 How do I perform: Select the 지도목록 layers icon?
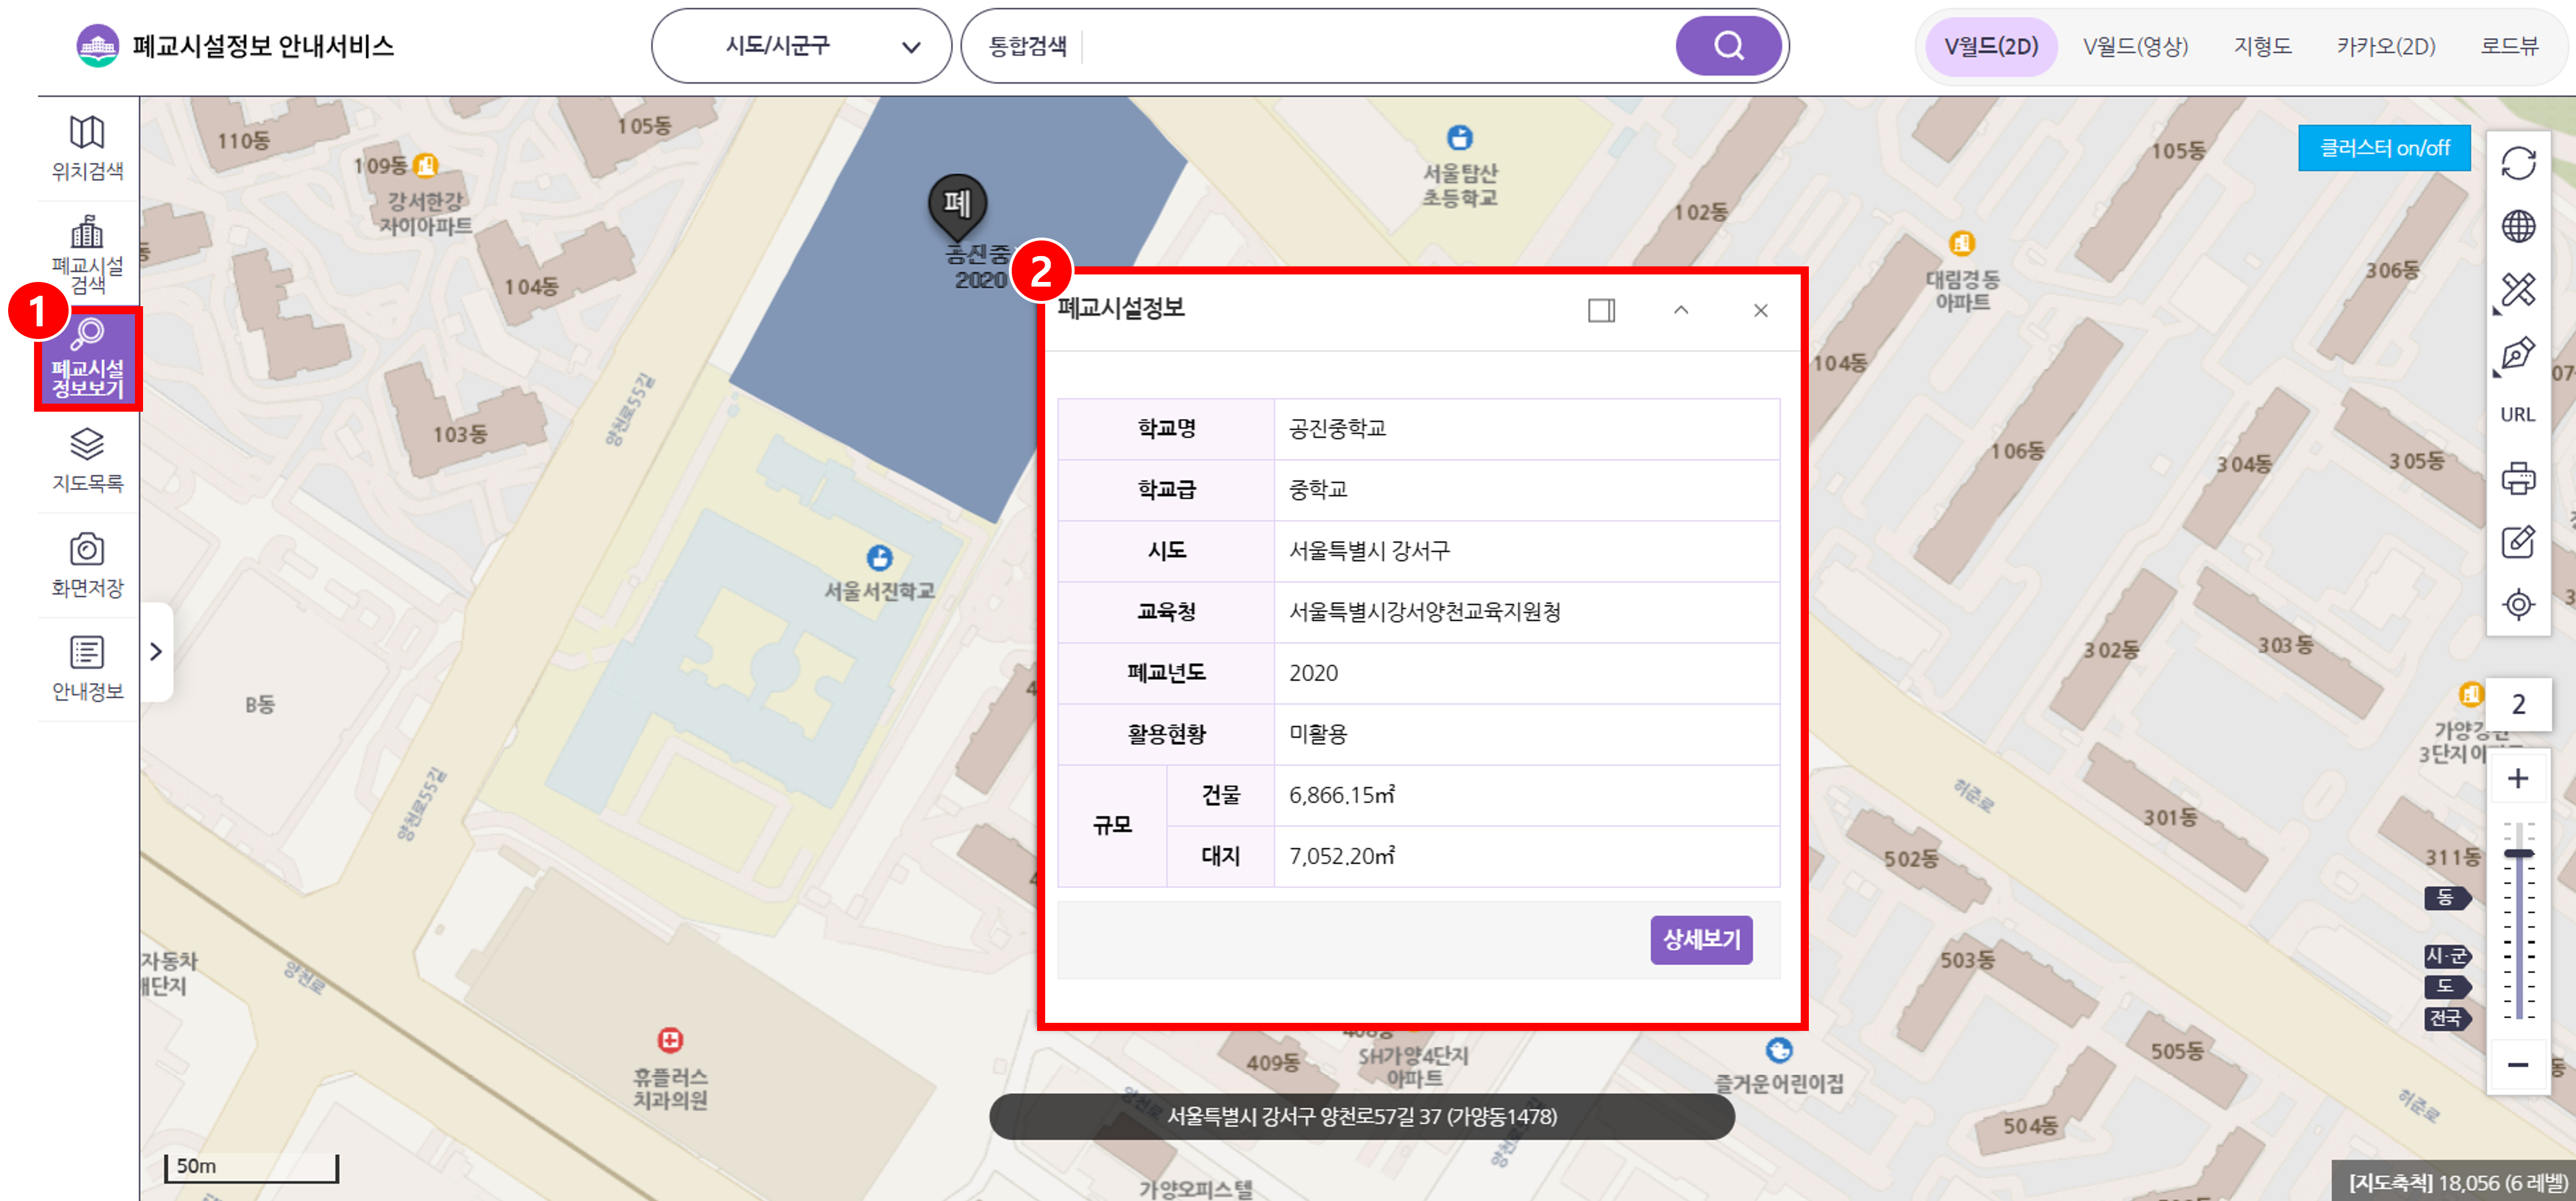pyautogui.click(x=87, y=464)
